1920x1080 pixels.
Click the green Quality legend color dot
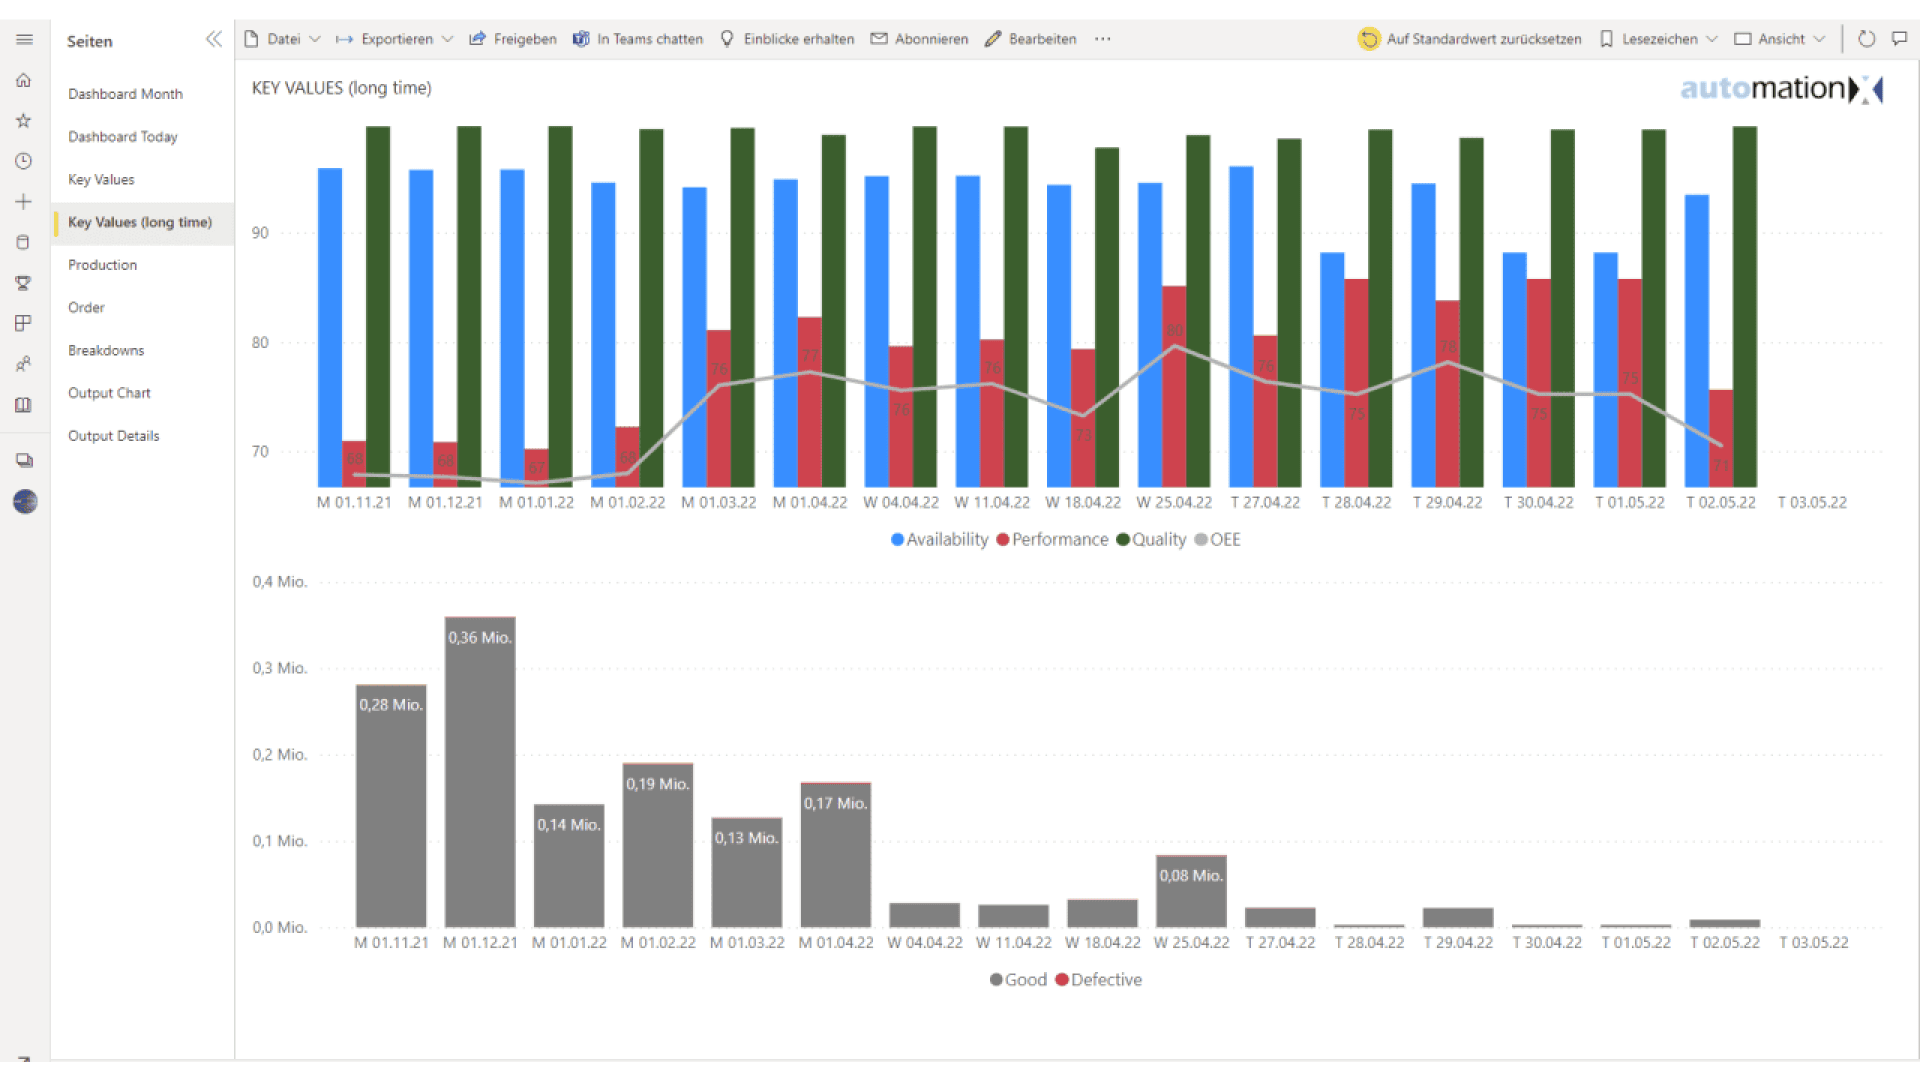[1122, 539]
